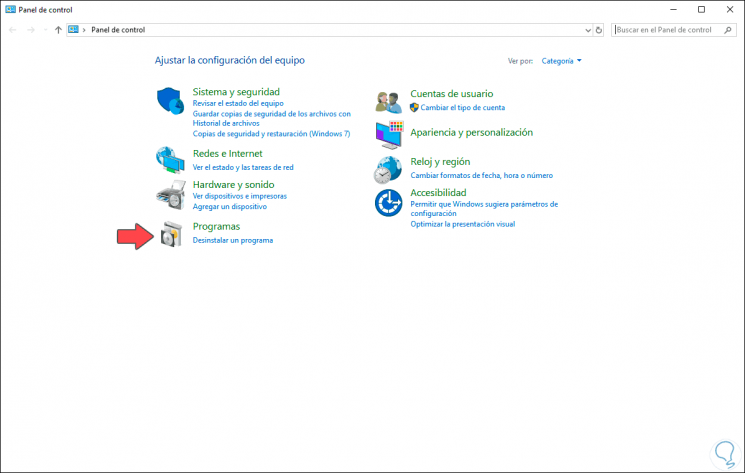Open the Reloj y región category
745x473 pixels.
click(440, 161)
